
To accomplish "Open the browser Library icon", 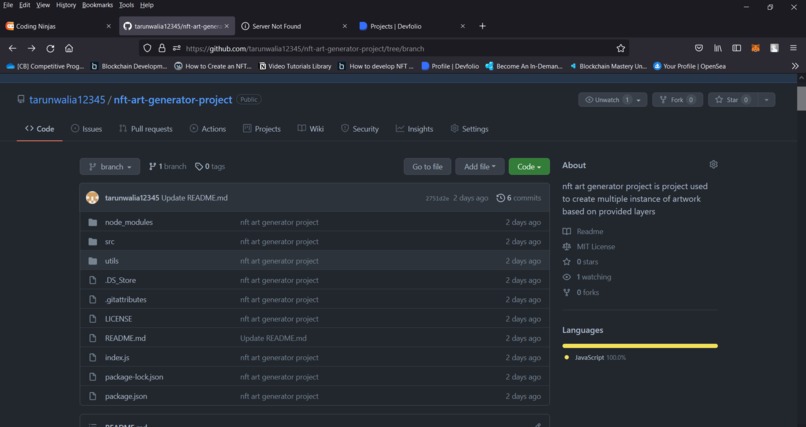I will click(x=718, y=48).
